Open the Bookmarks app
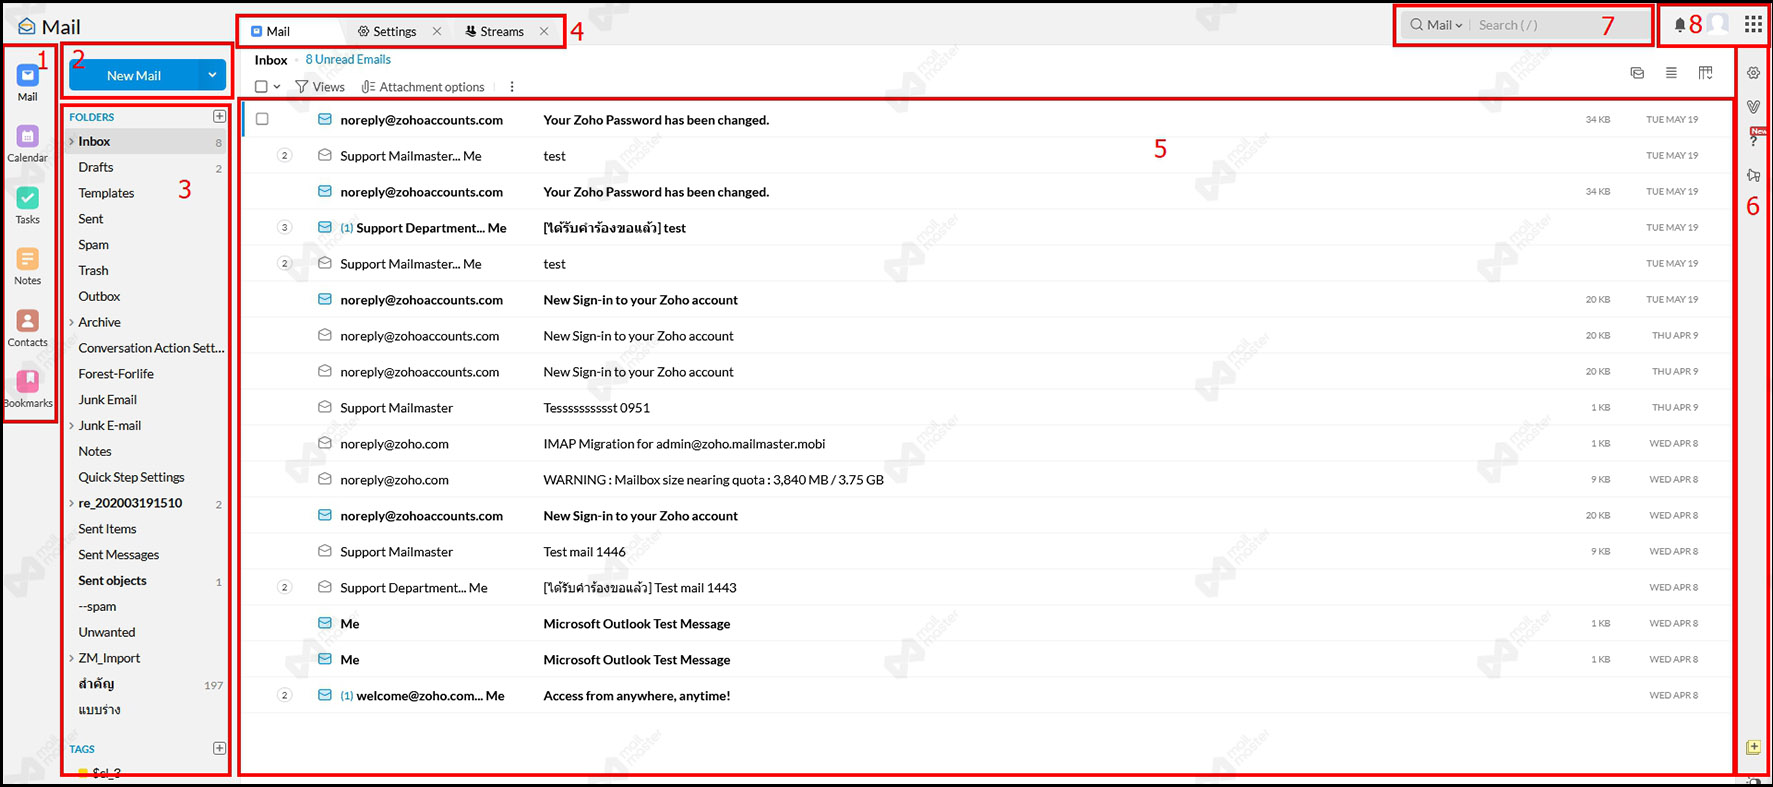 28,389
